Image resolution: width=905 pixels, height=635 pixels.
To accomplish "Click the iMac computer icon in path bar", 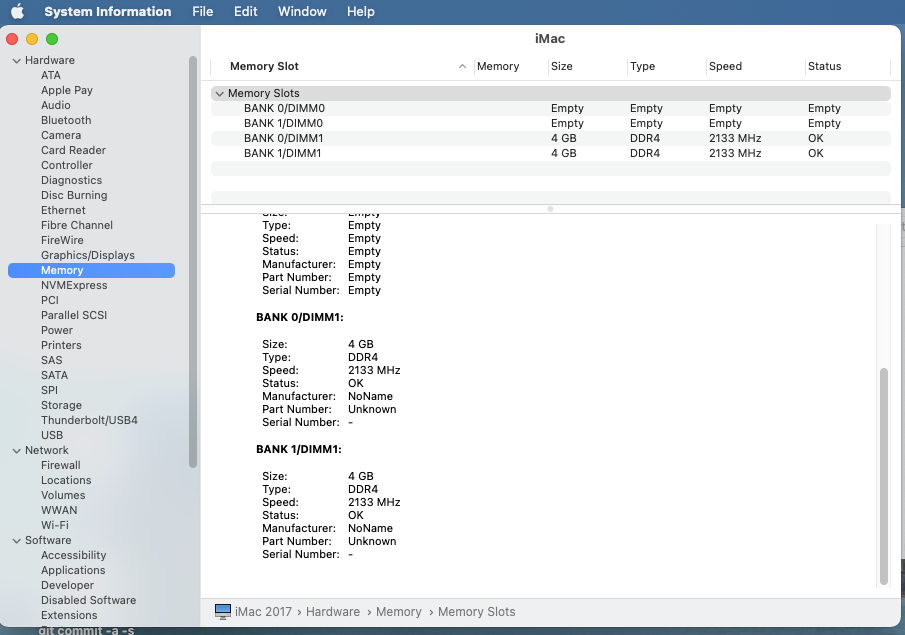I will pyautogui.click(x=223, y=612).
